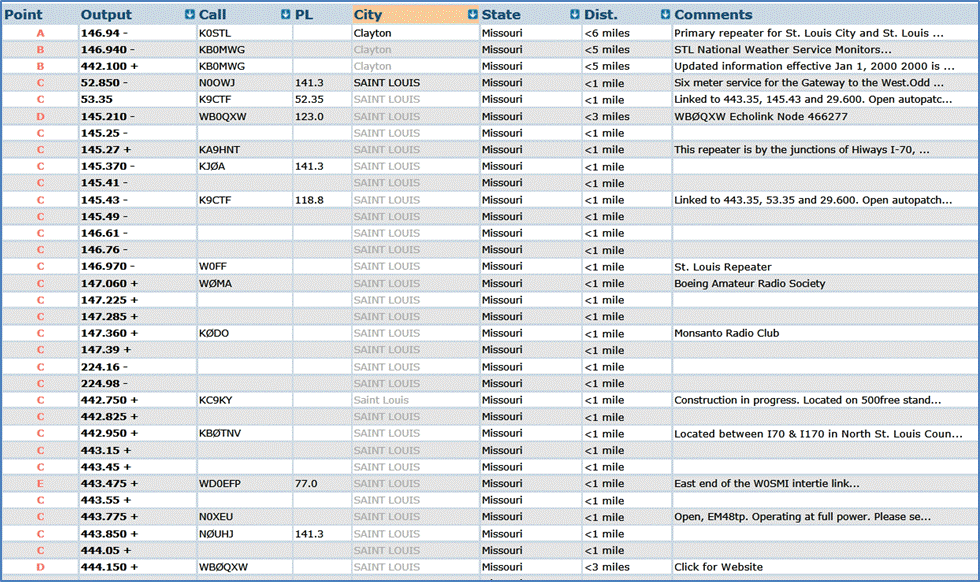Click call sign KØDO

point(214,333)
